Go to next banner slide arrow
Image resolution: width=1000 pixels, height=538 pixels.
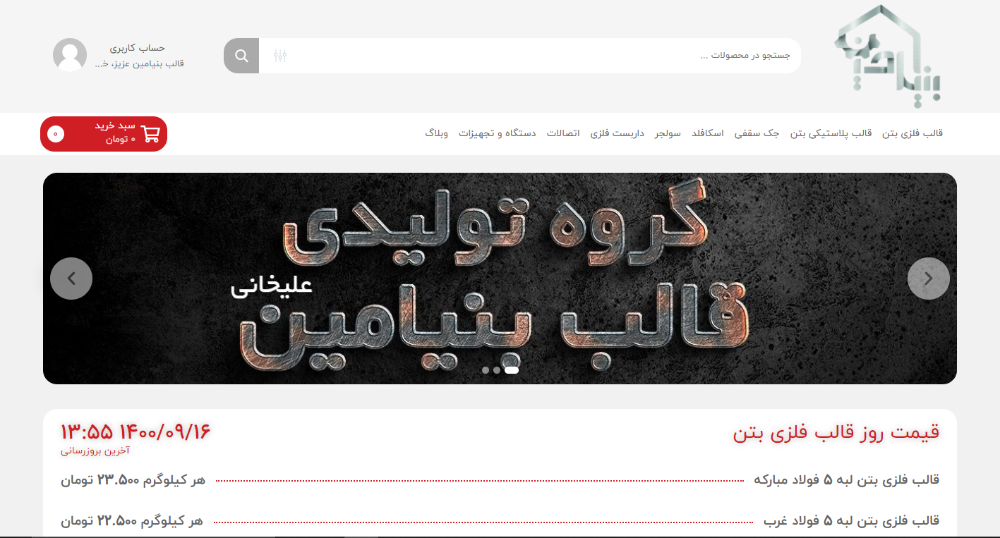pyautogui.click(x=928, y=279)
